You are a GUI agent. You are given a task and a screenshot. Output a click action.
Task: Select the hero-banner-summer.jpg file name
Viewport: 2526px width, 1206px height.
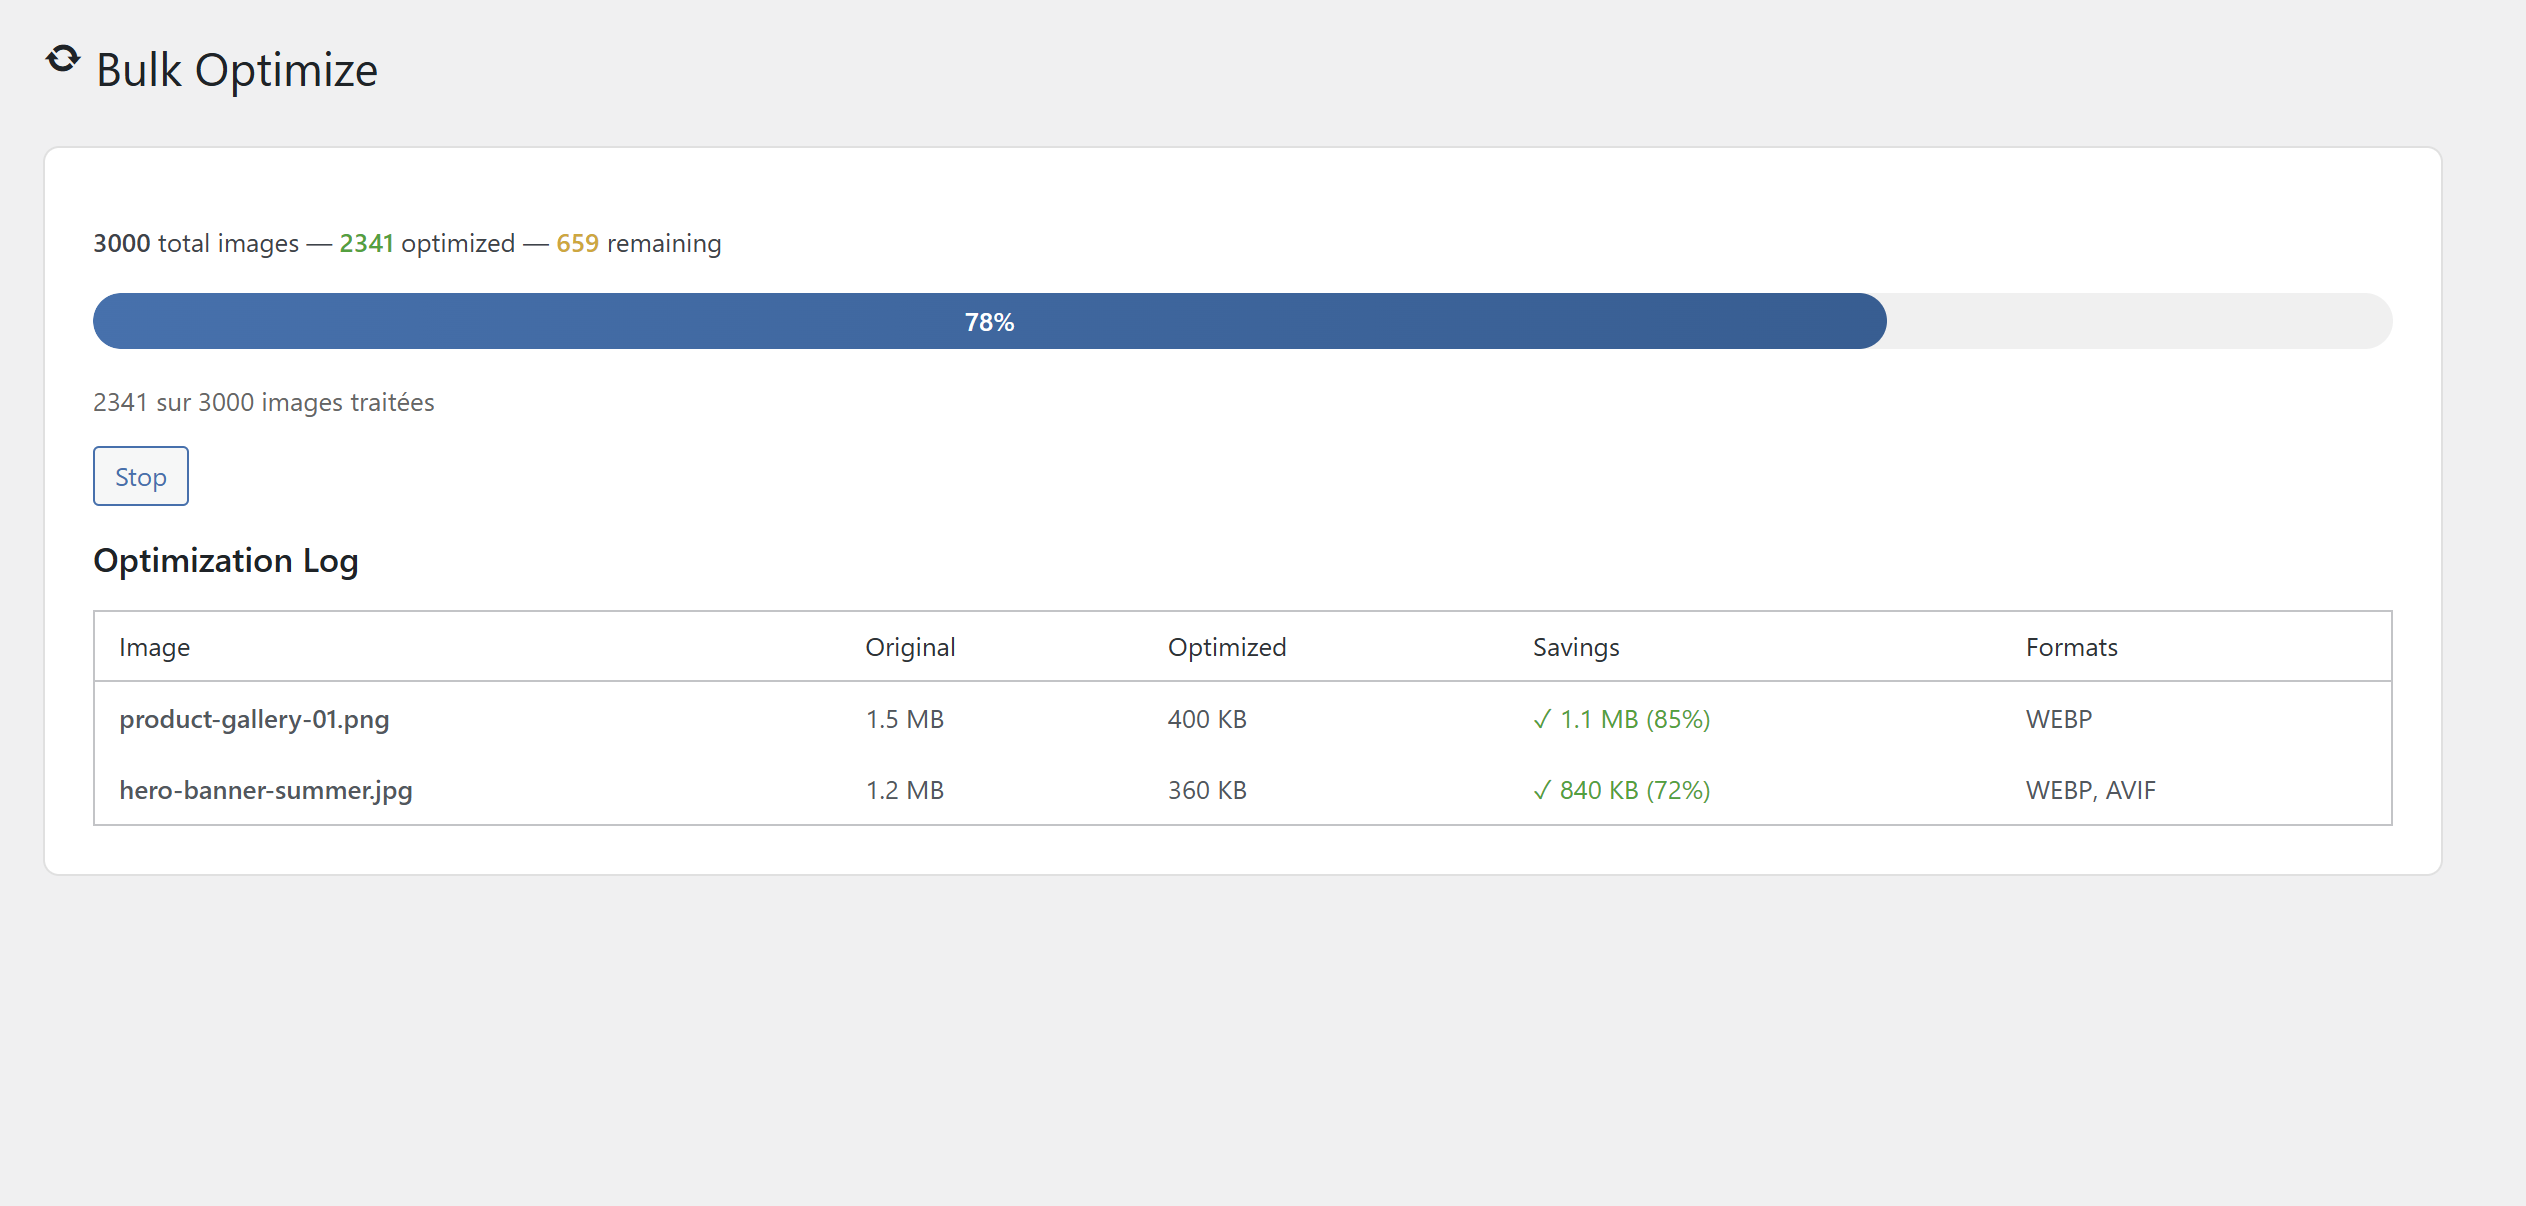click(x=266, y=790)
